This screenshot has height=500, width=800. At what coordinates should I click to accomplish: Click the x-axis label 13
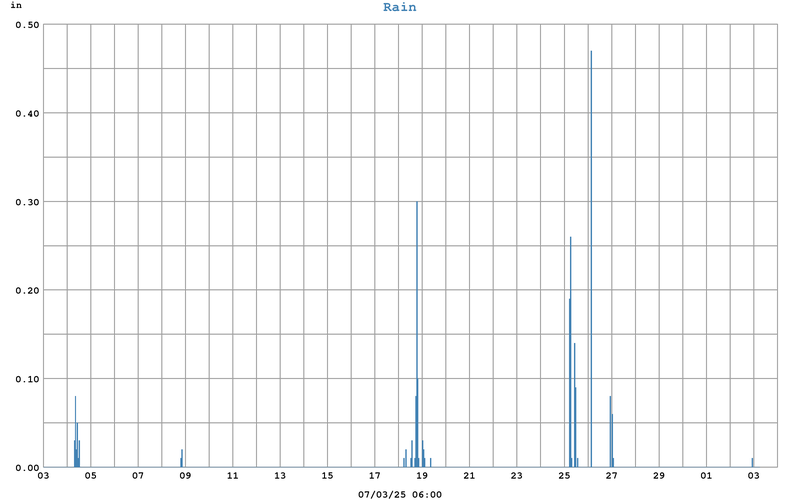click(x=280, y=476)
